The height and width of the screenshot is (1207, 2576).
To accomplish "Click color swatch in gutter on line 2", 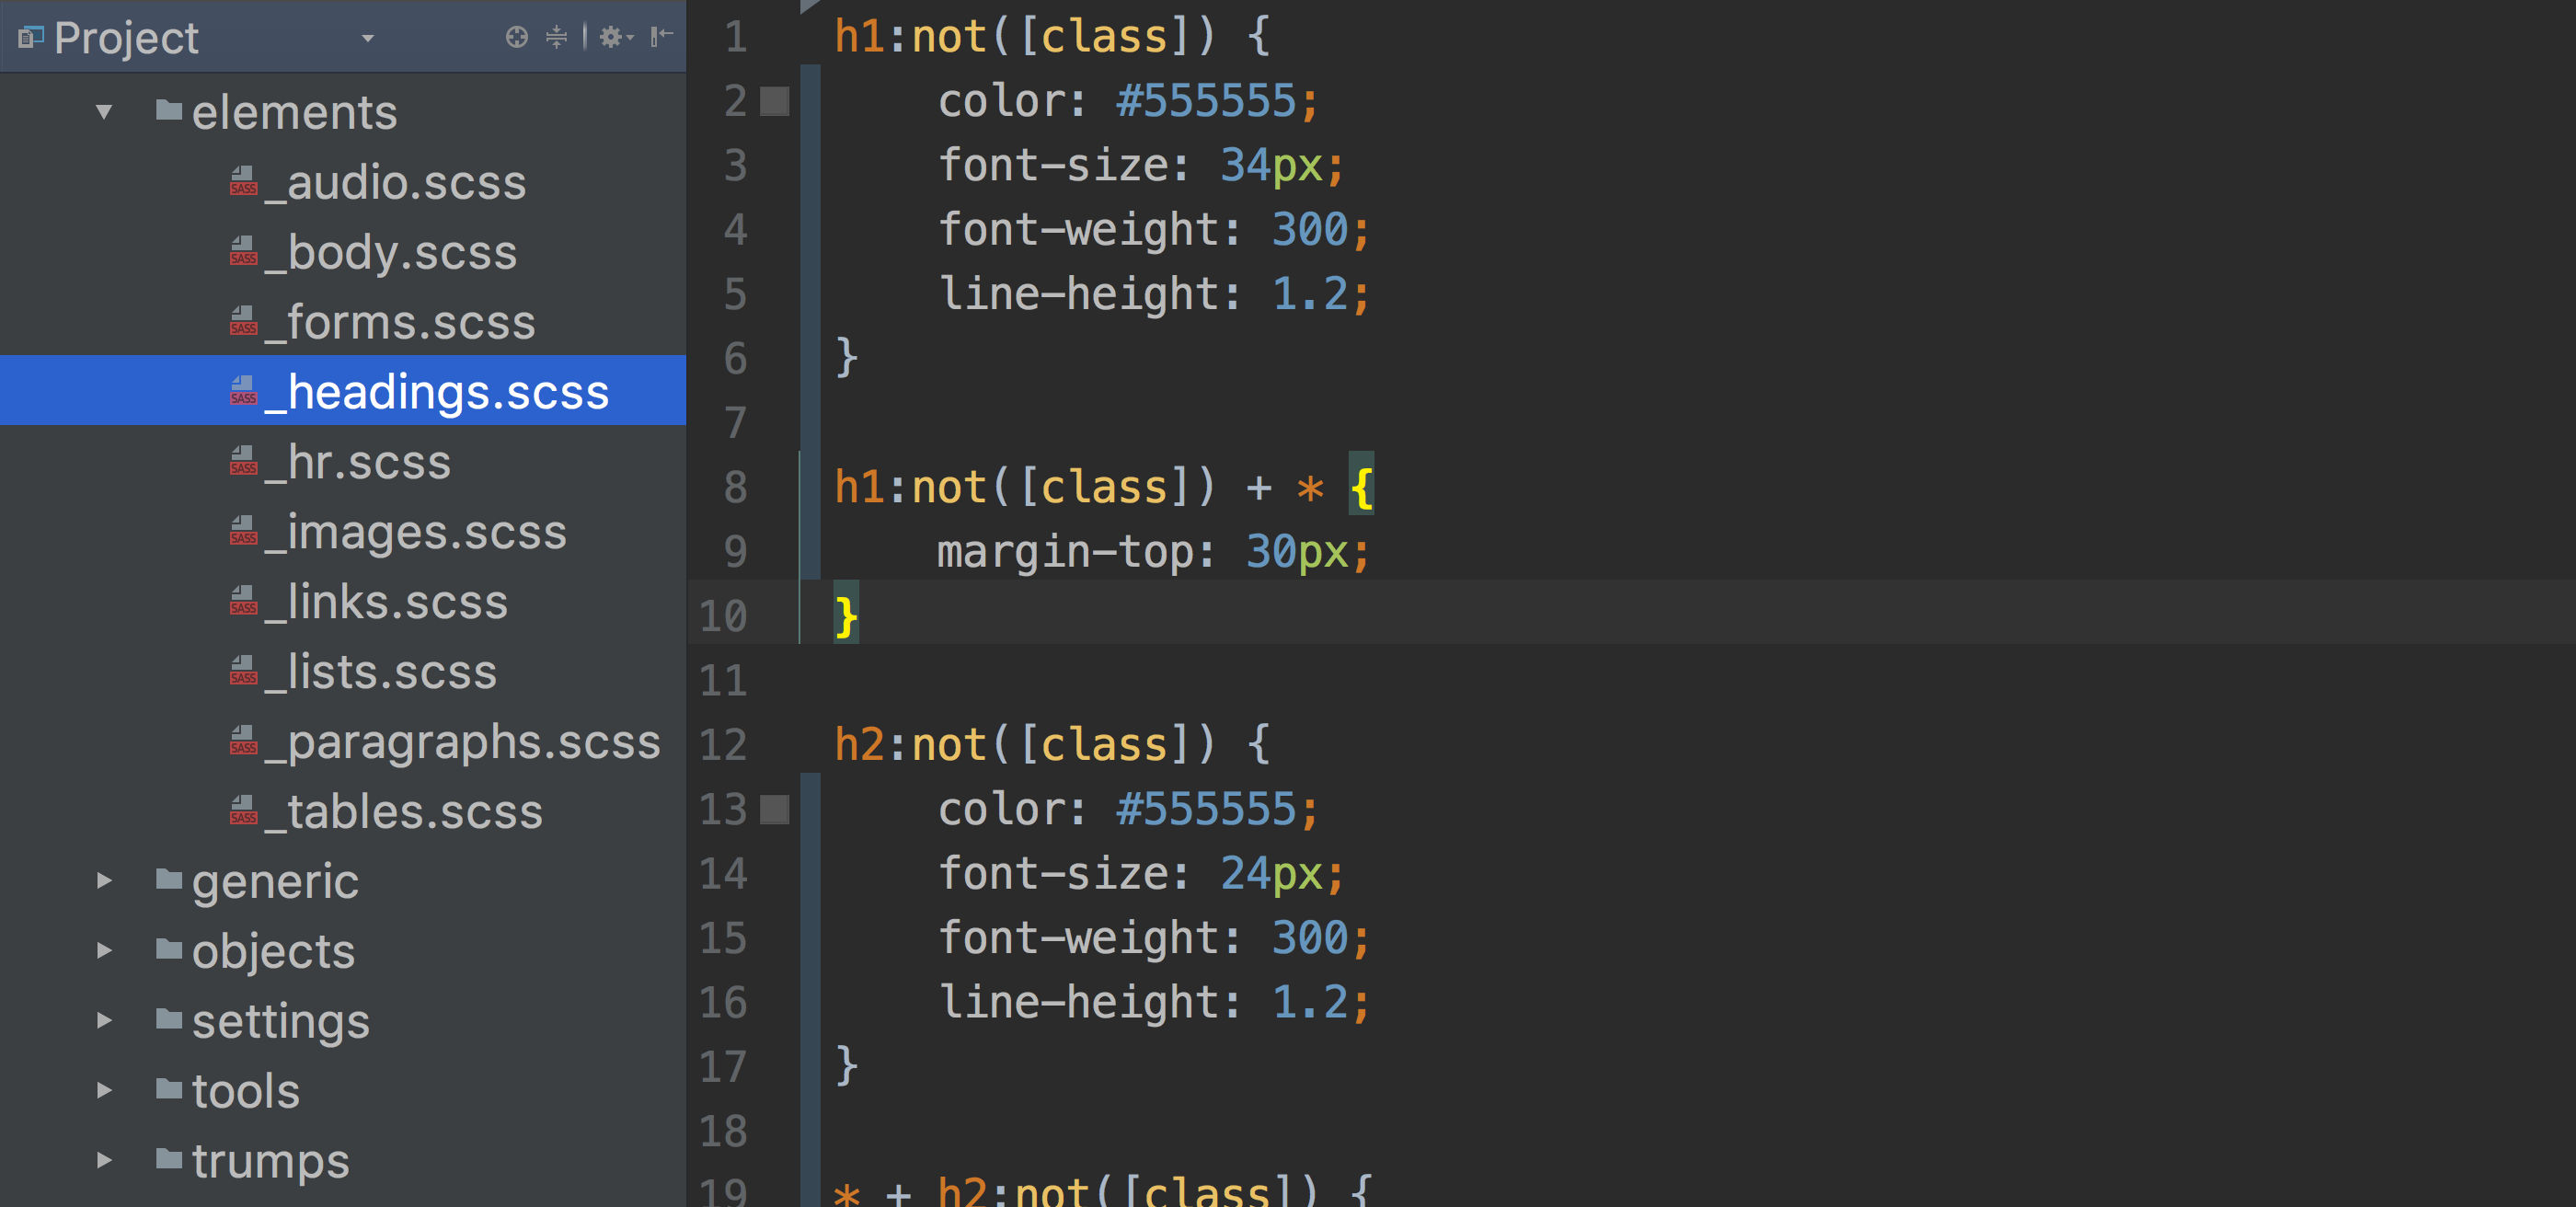I will coord(775,101).
